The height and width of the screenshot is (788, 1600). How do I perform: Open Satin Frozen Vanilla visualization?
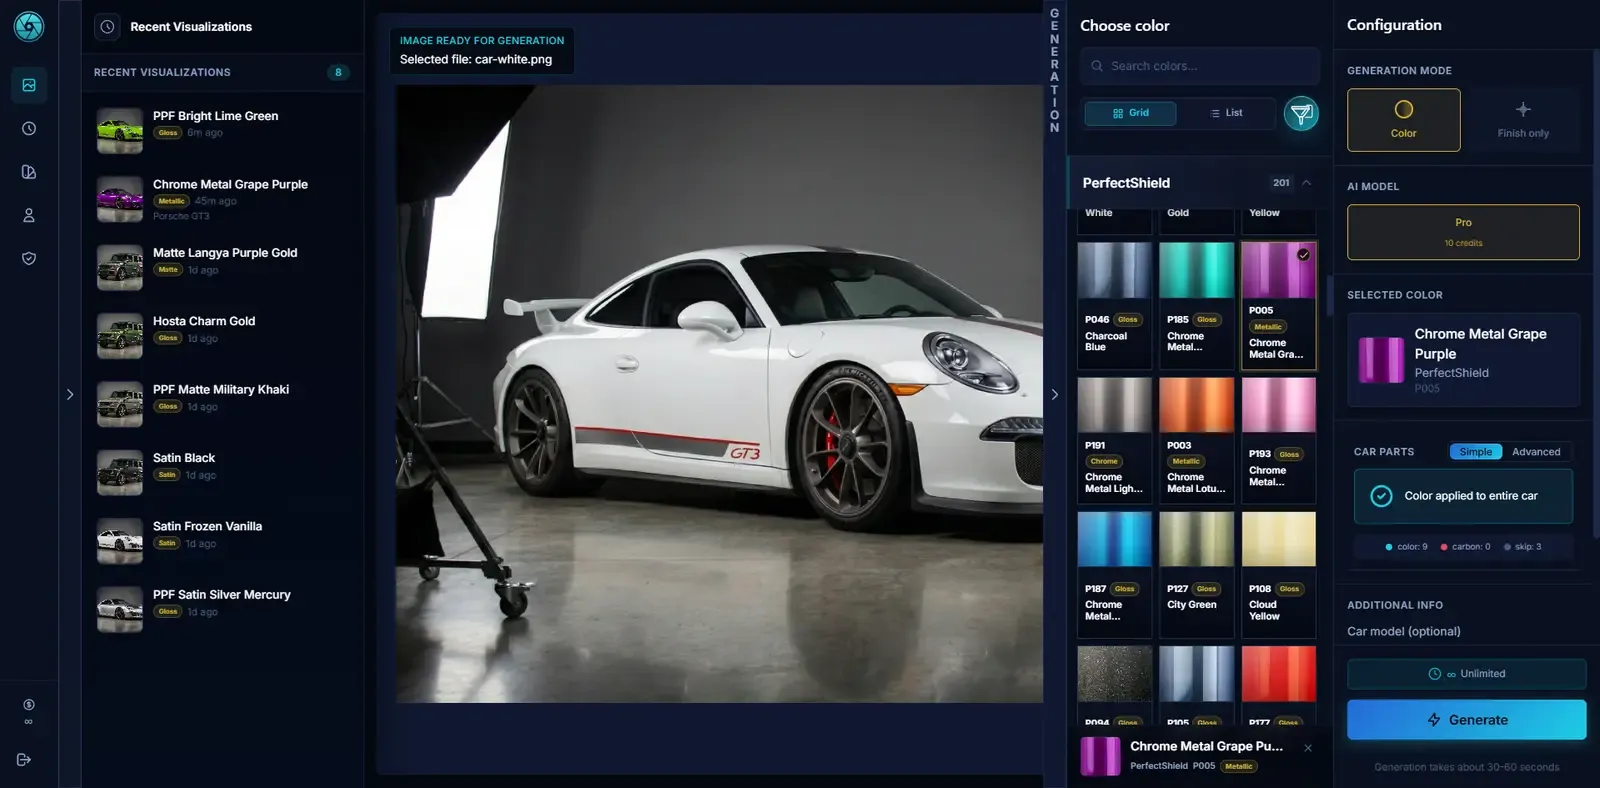point(222,541)
